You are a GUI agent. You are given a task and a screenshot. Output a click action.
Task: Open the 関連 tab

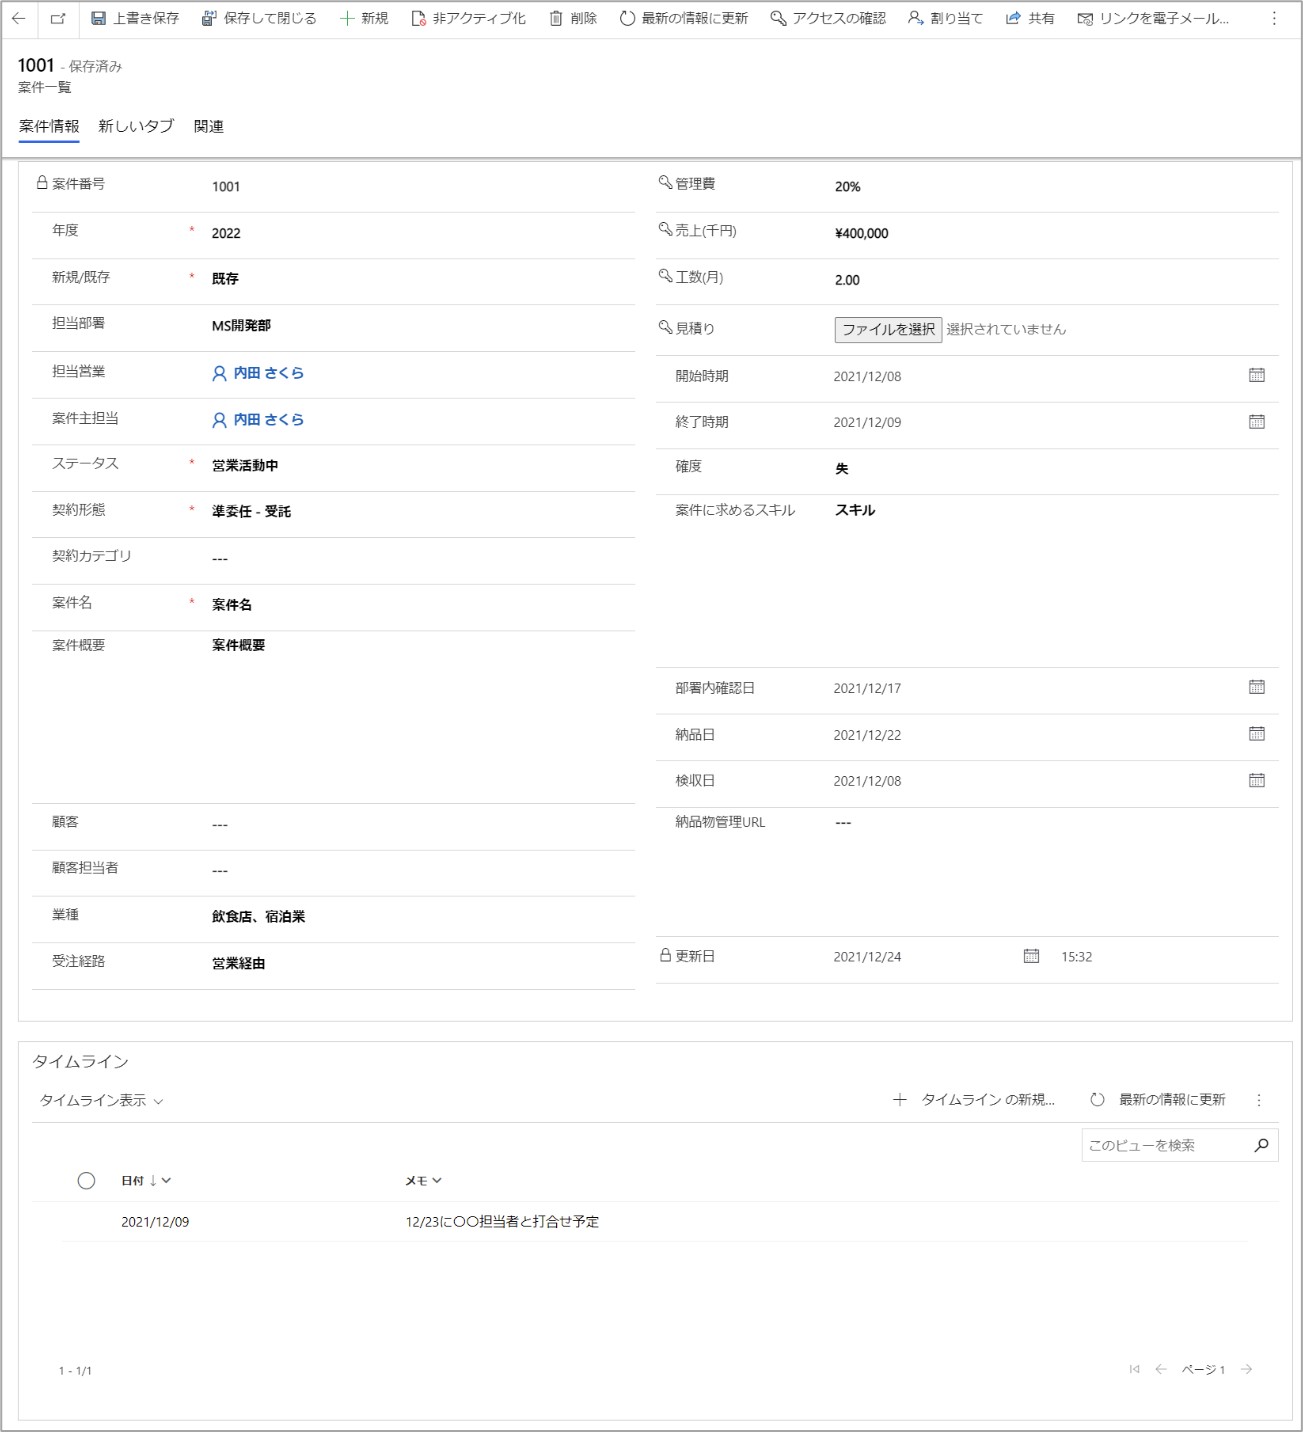[208, 126]
